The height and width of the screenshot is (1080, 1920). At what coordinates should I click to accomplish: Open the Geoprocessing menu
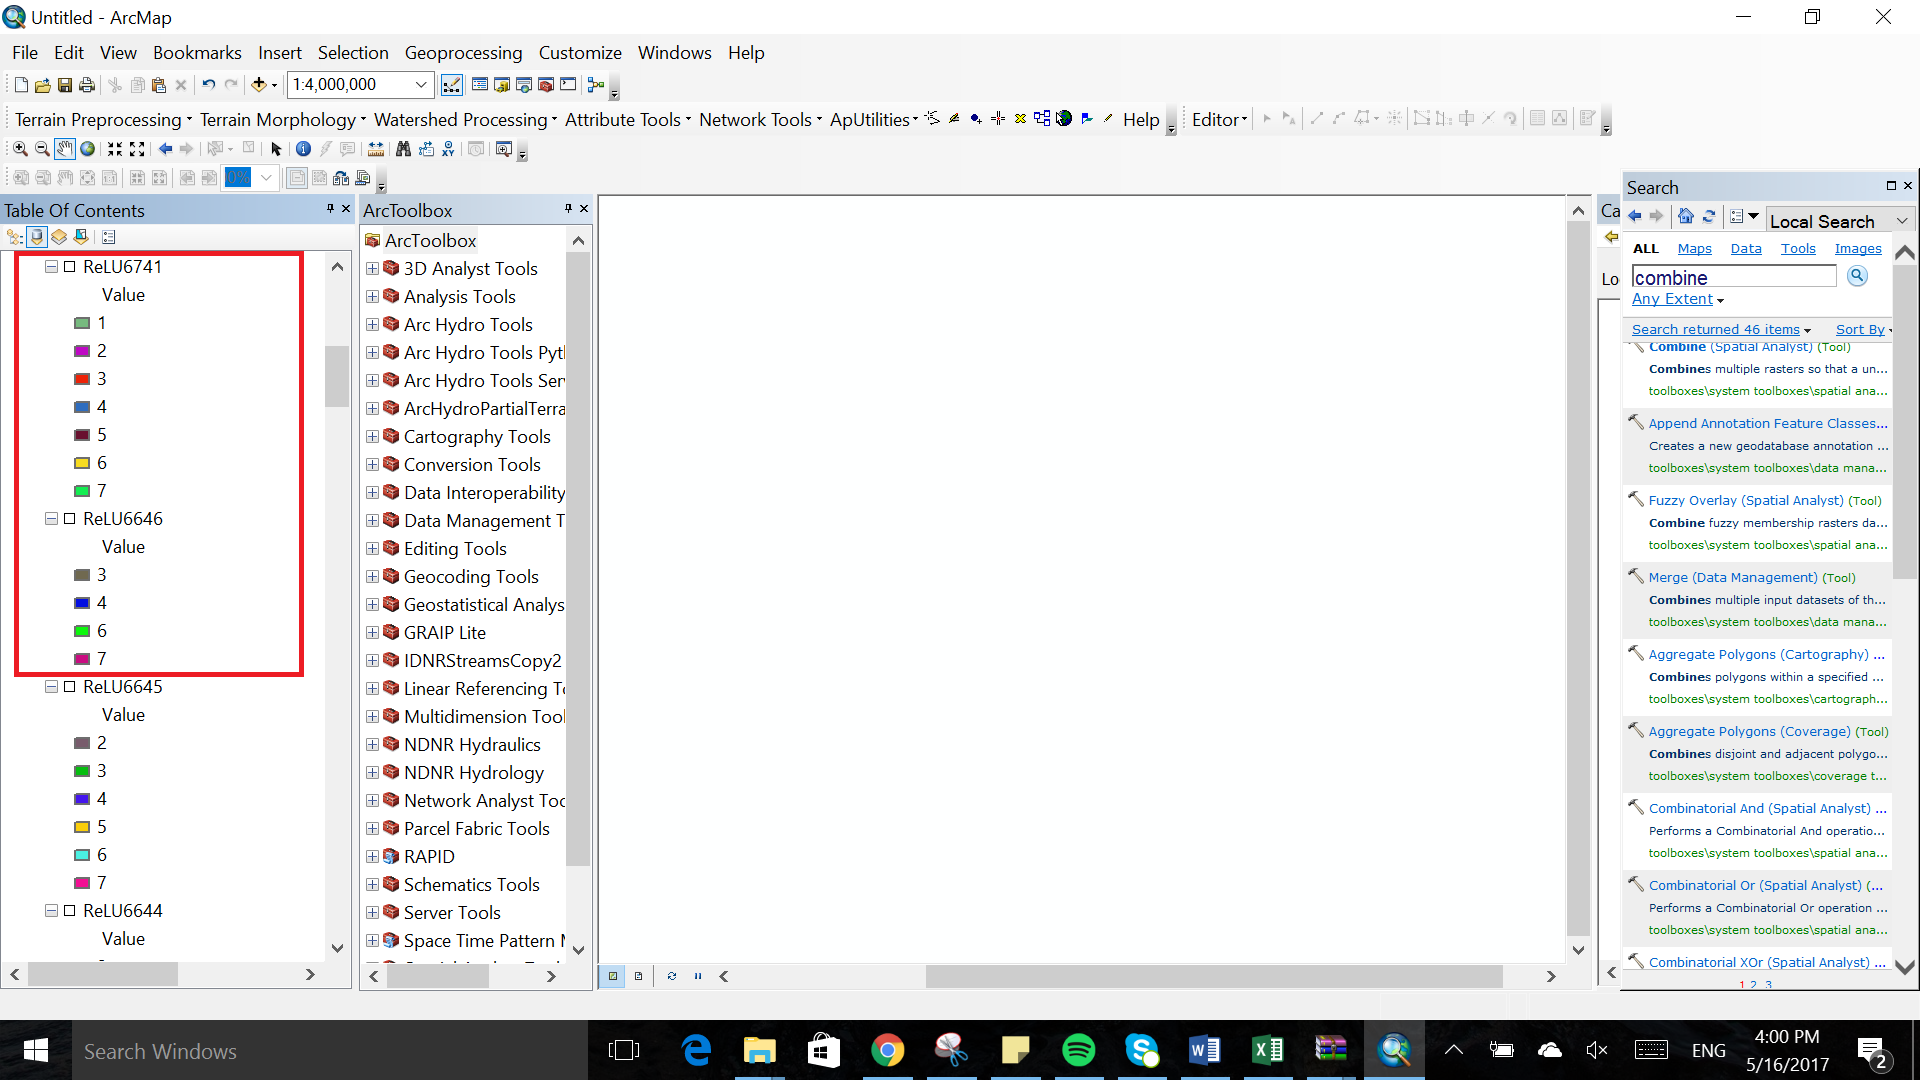tap(463, 53)
